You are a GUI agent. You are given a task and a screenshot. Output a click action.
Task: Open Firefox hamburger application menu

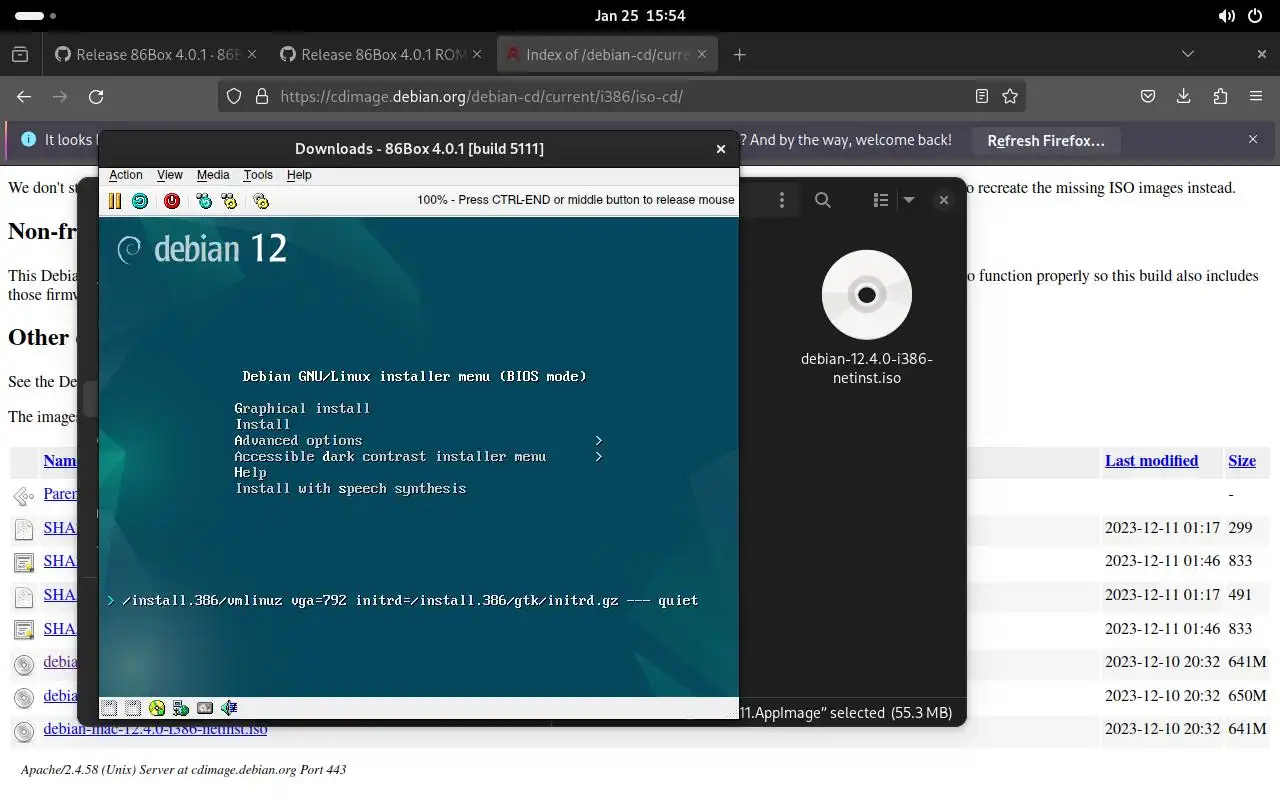coord(1256,97)
